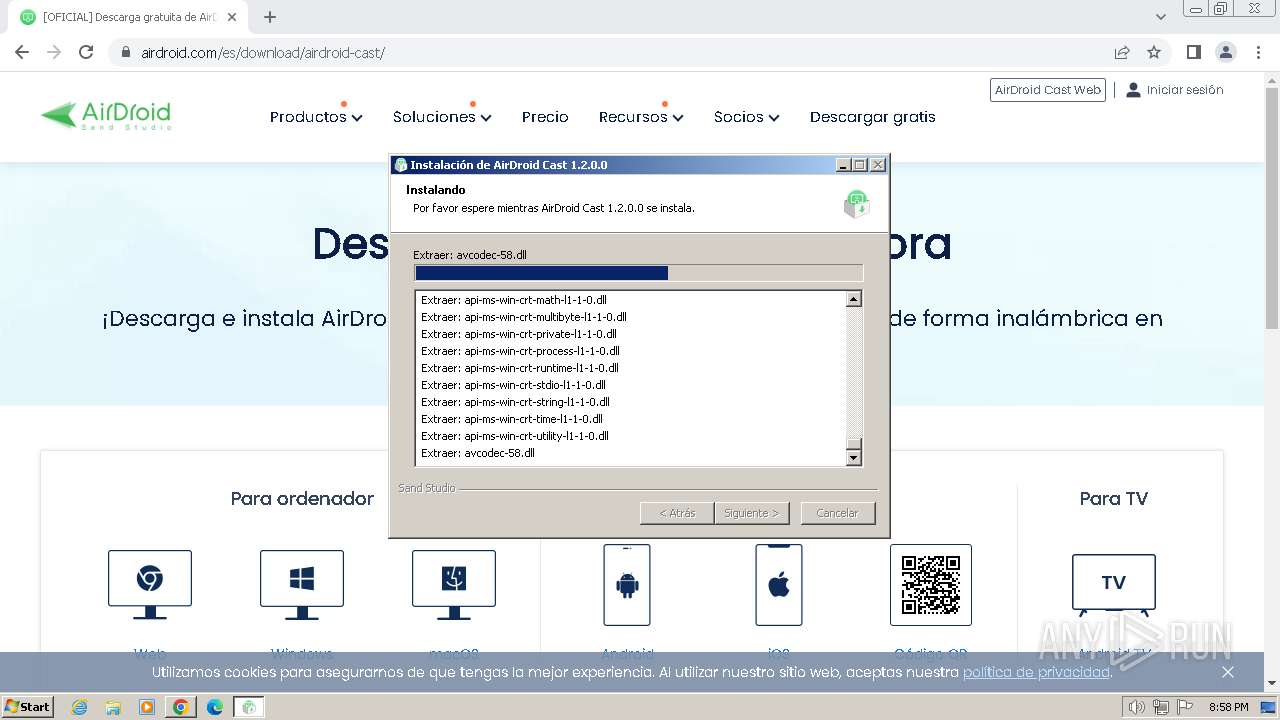Open File Explorer from the taskbar
Screen dimensions: 1280x720
(113, 707)
